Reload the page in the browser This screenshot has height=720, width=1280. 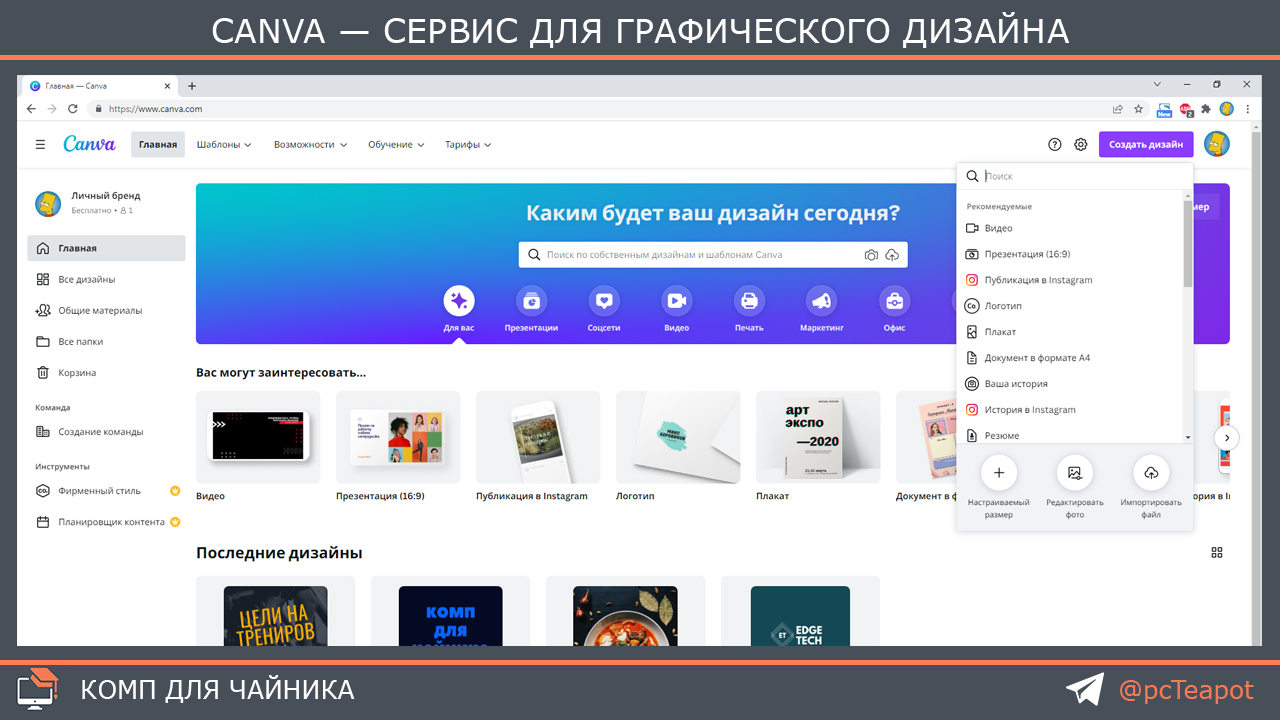72,109
